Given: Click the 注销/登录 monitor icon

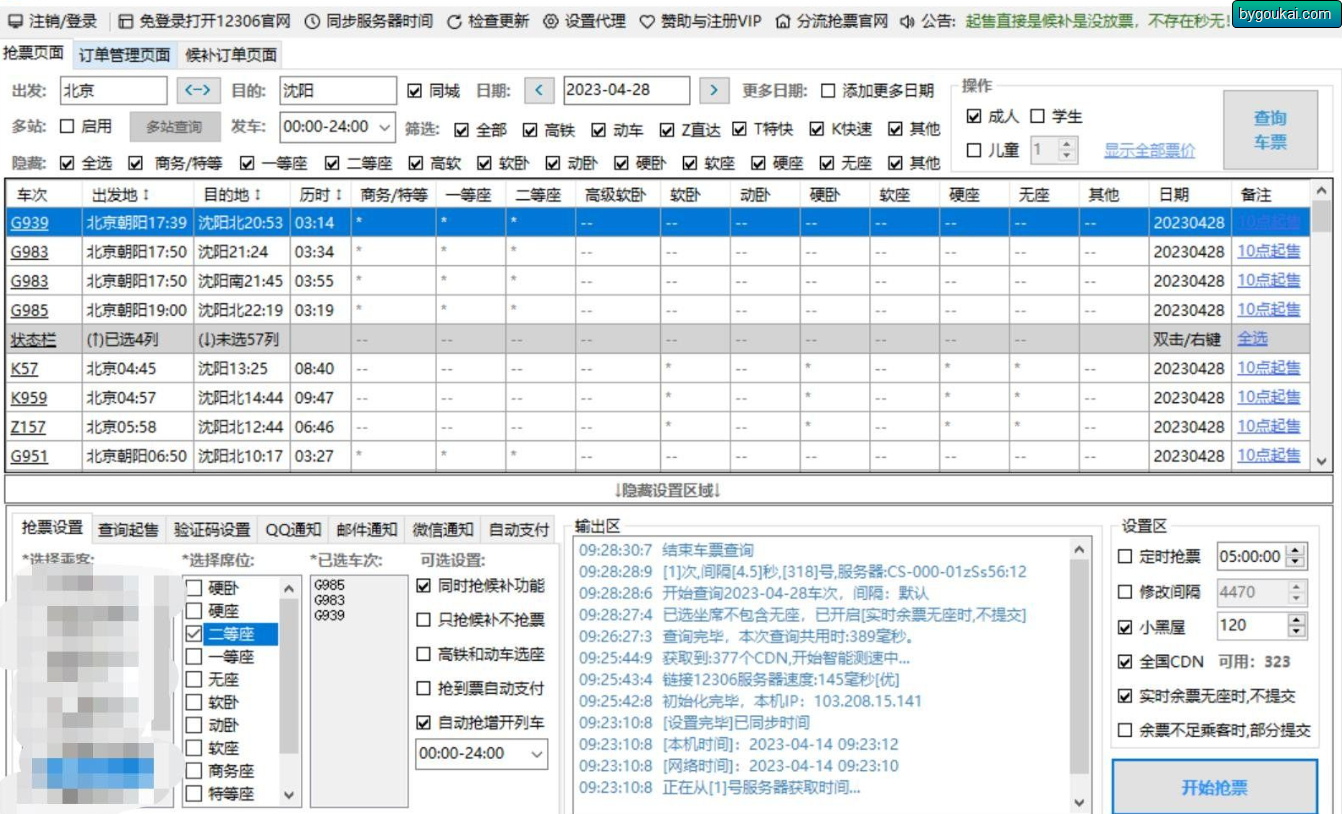Looking at the screenshot, I should [15, 21].
